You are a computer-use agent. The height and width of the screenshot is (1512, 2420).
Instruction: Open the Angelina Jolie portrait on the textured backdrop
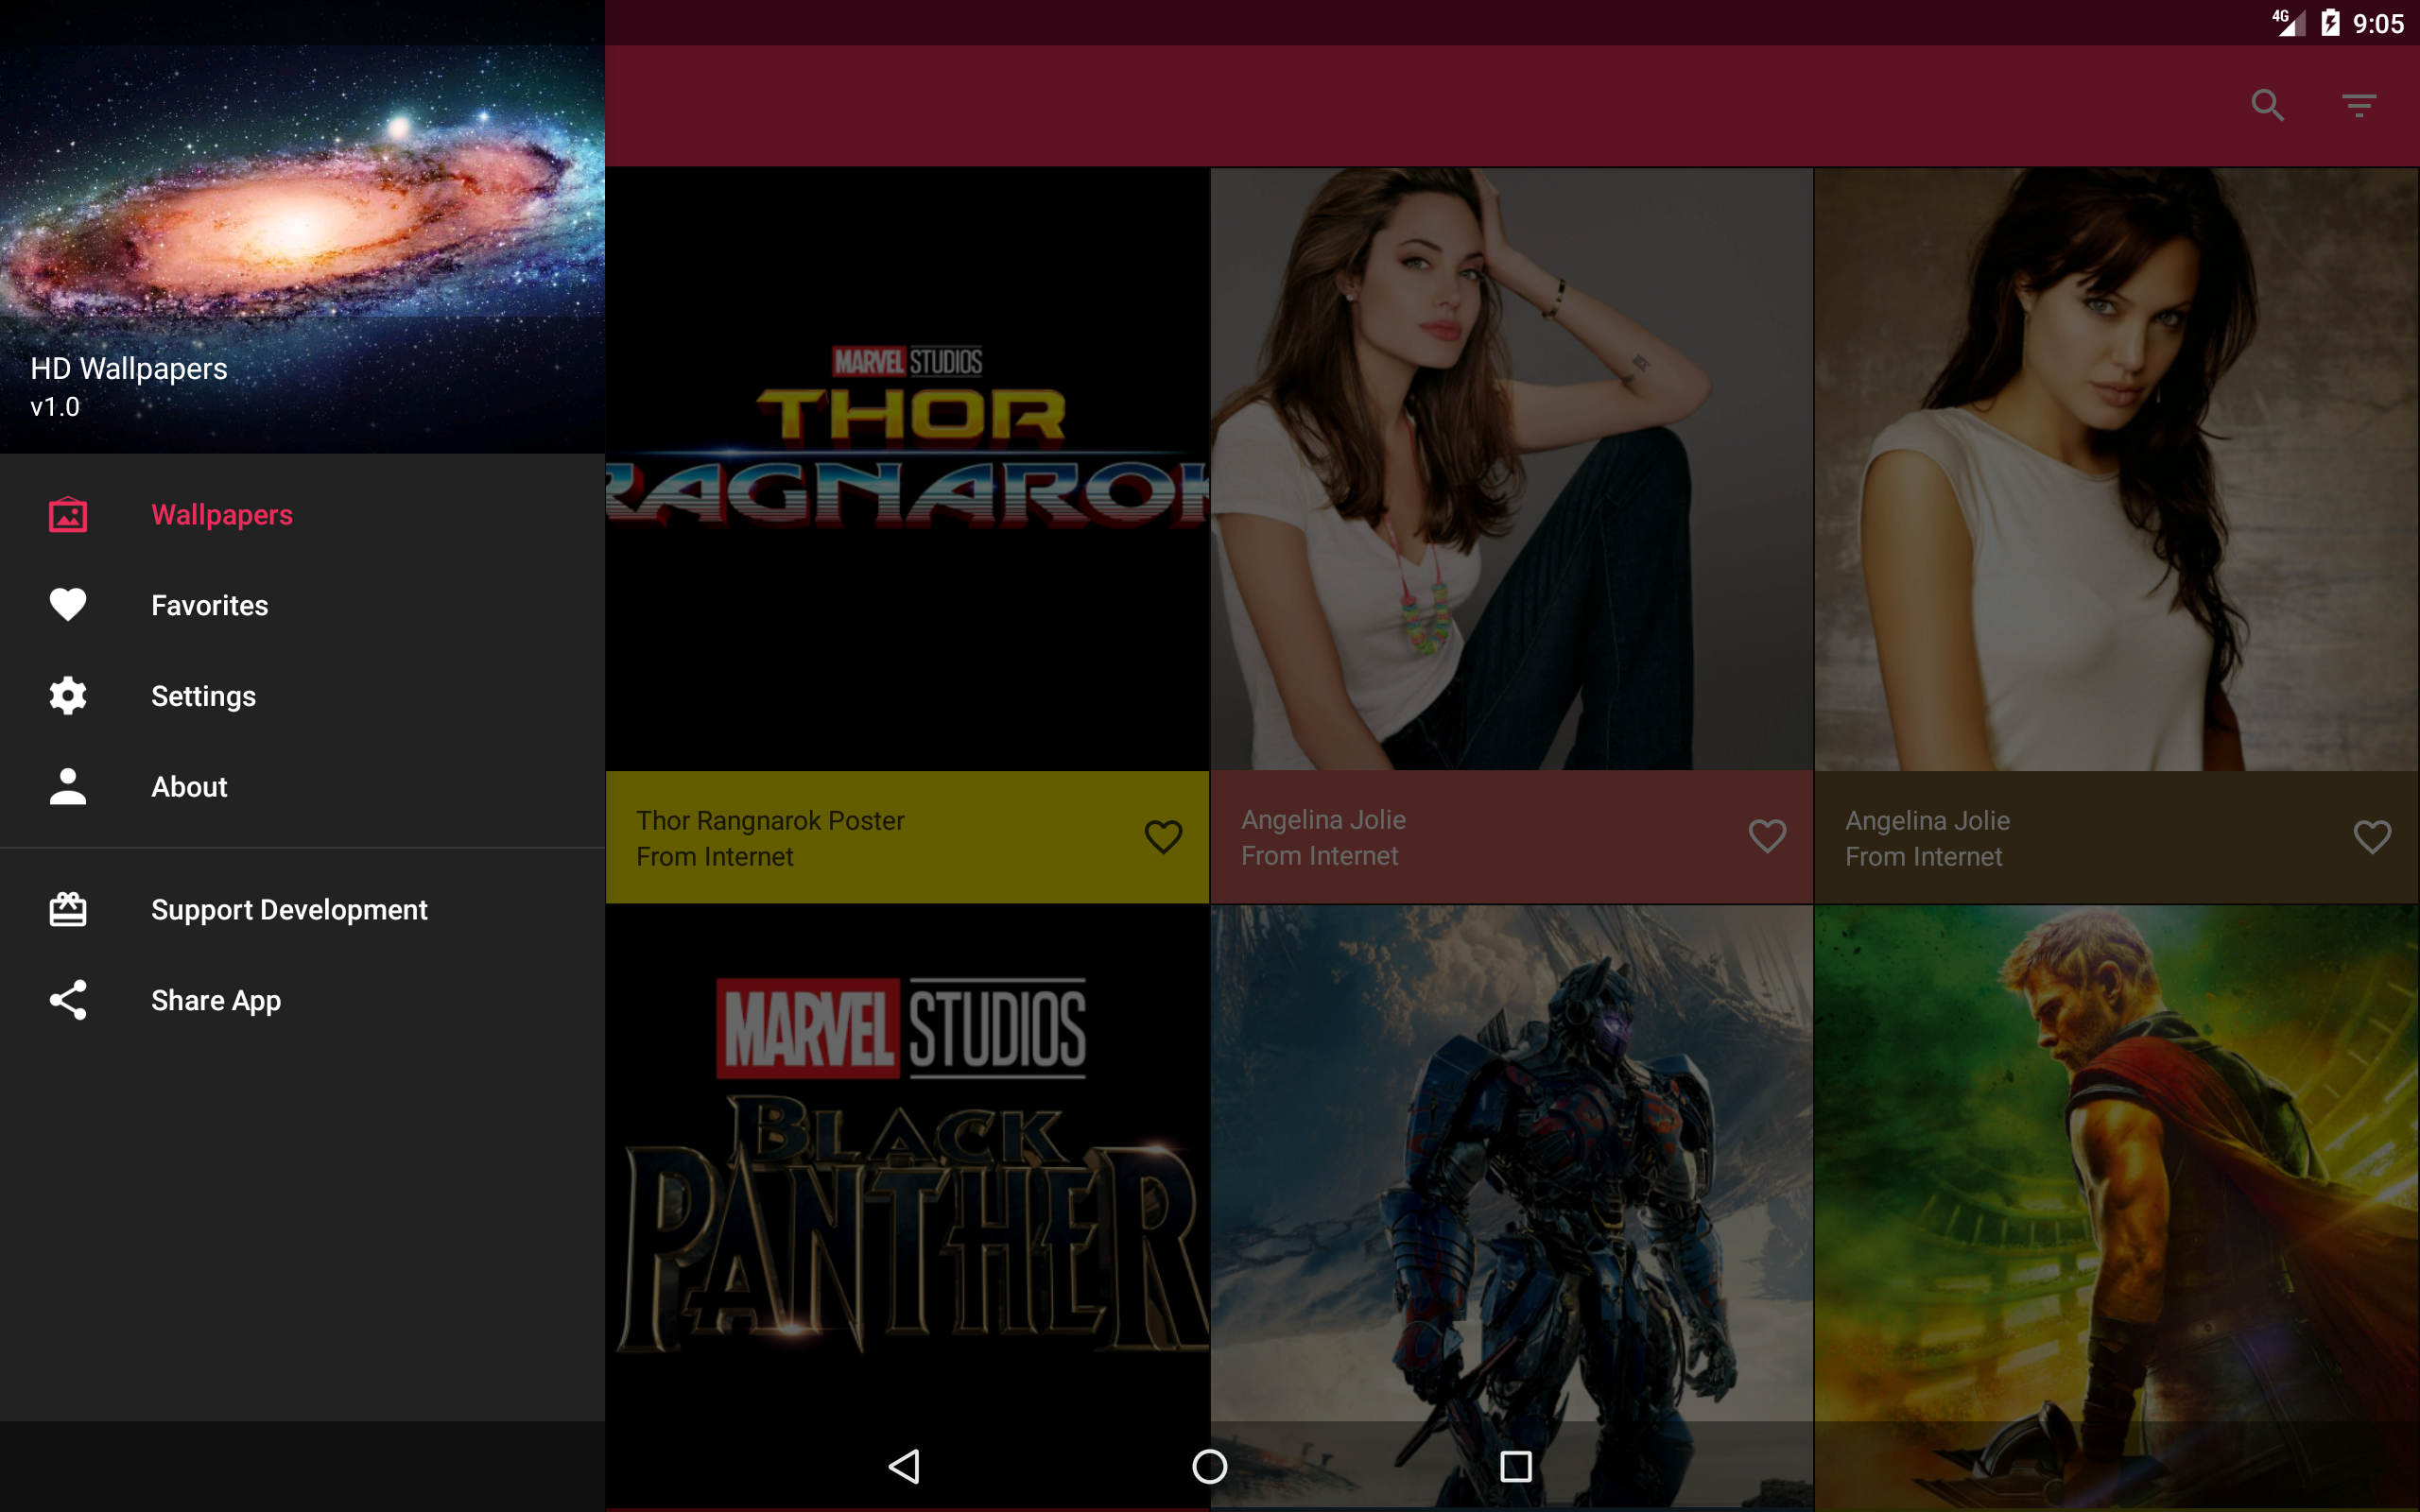[2116, 468]
